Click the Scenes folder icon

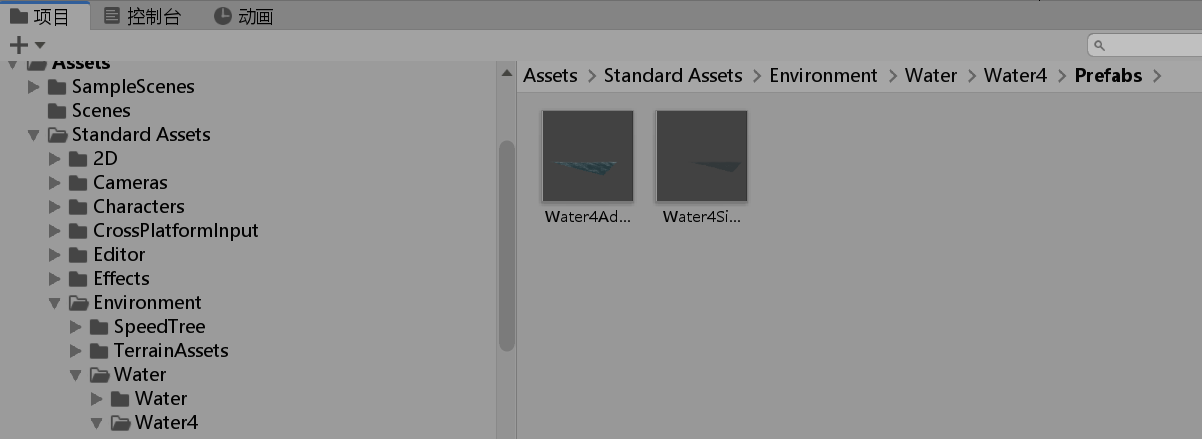tap(57, 111)
